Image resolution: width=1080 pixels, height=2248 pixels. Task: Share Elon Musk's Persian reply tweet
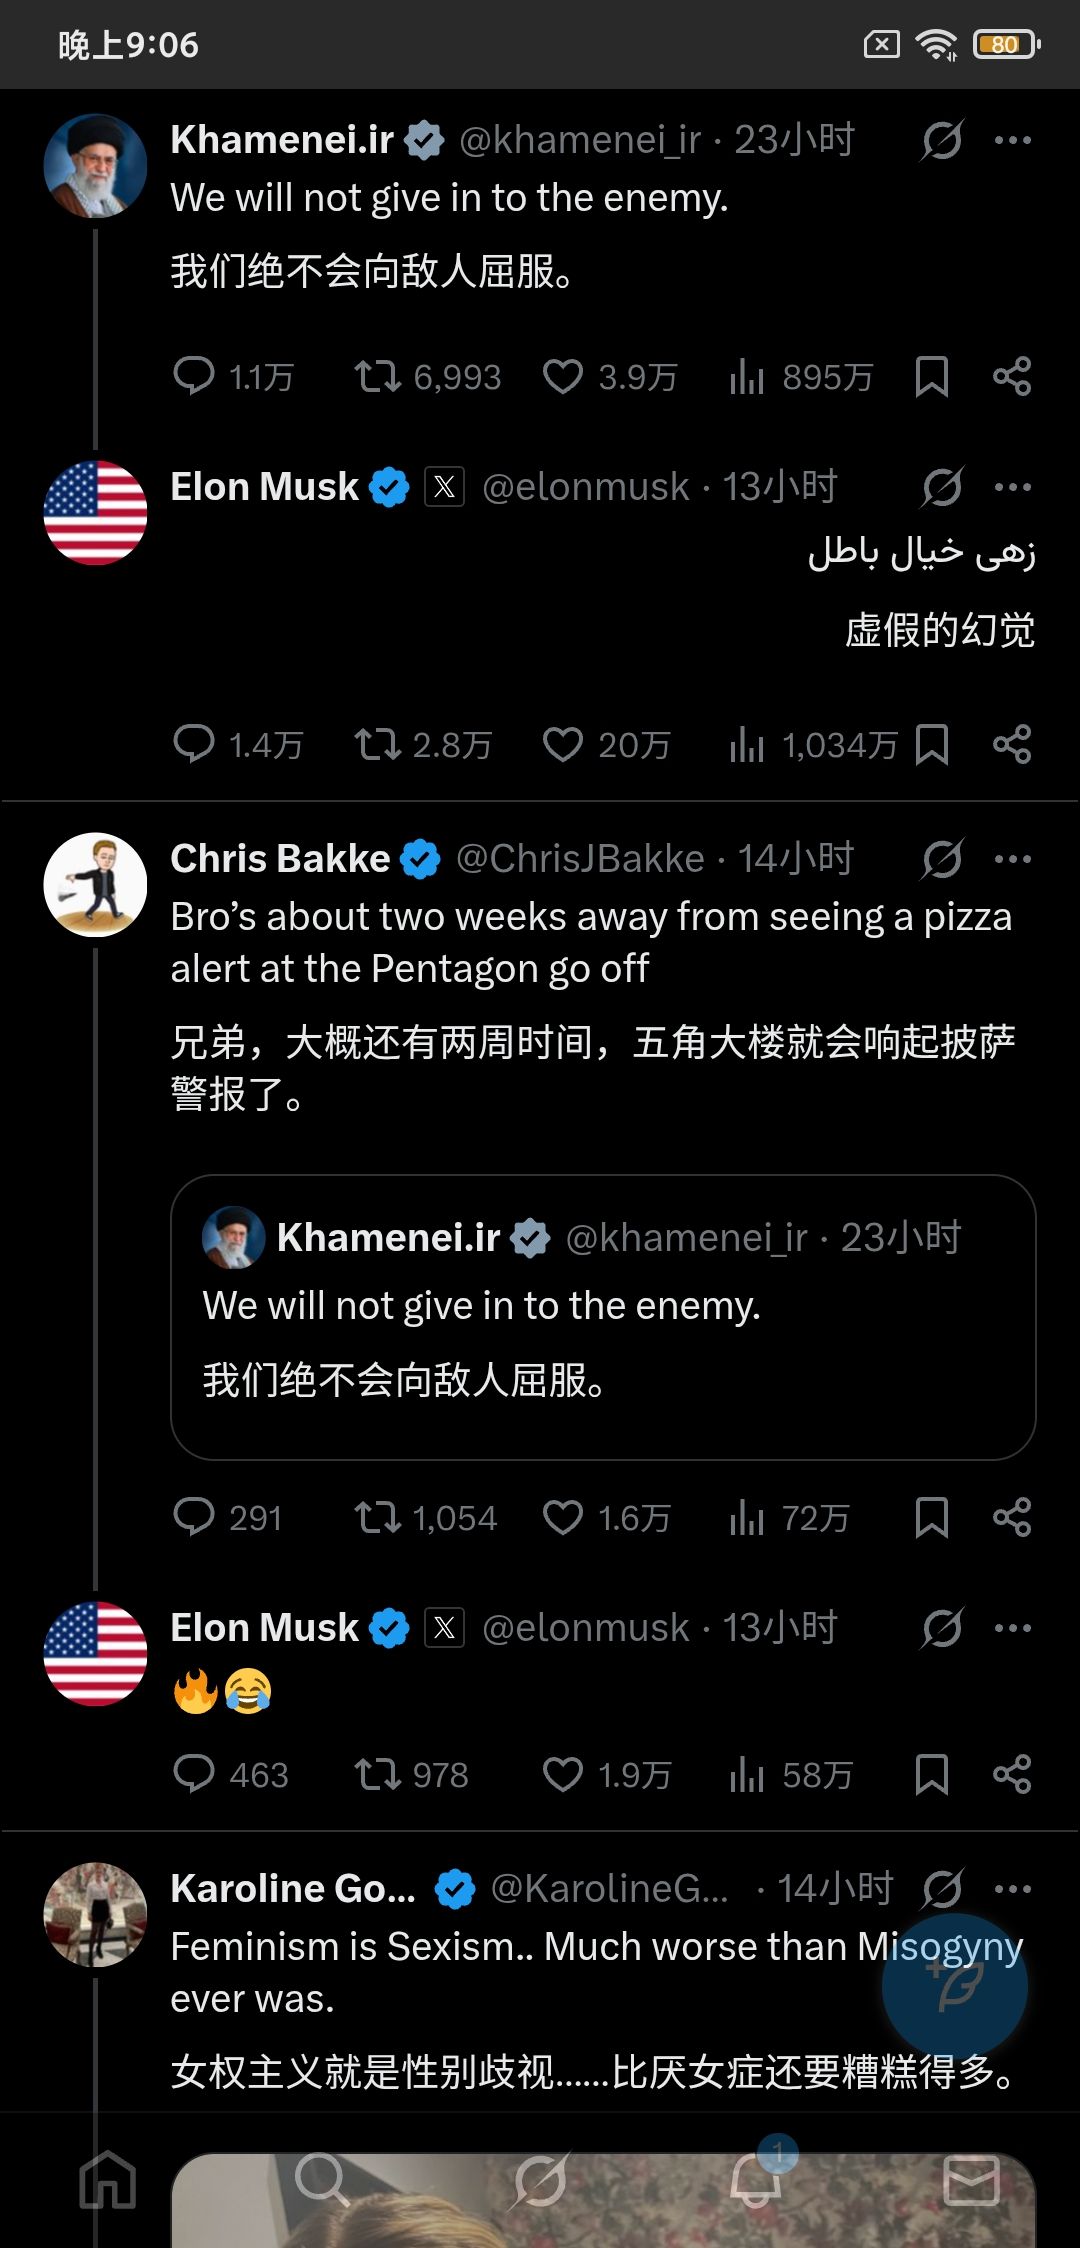(x=1011, y=745)
